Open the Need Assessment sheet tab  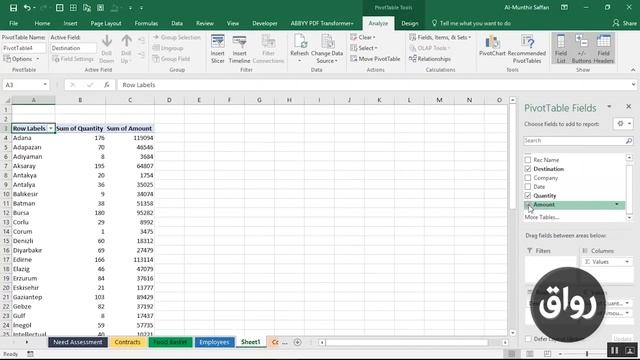point(78,342)
